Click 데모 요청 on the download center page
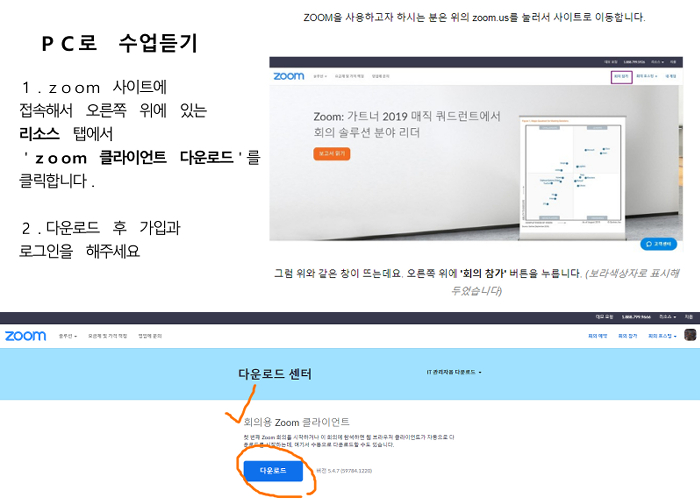Screen dimensions: 700x500 [x=604, y=317]
